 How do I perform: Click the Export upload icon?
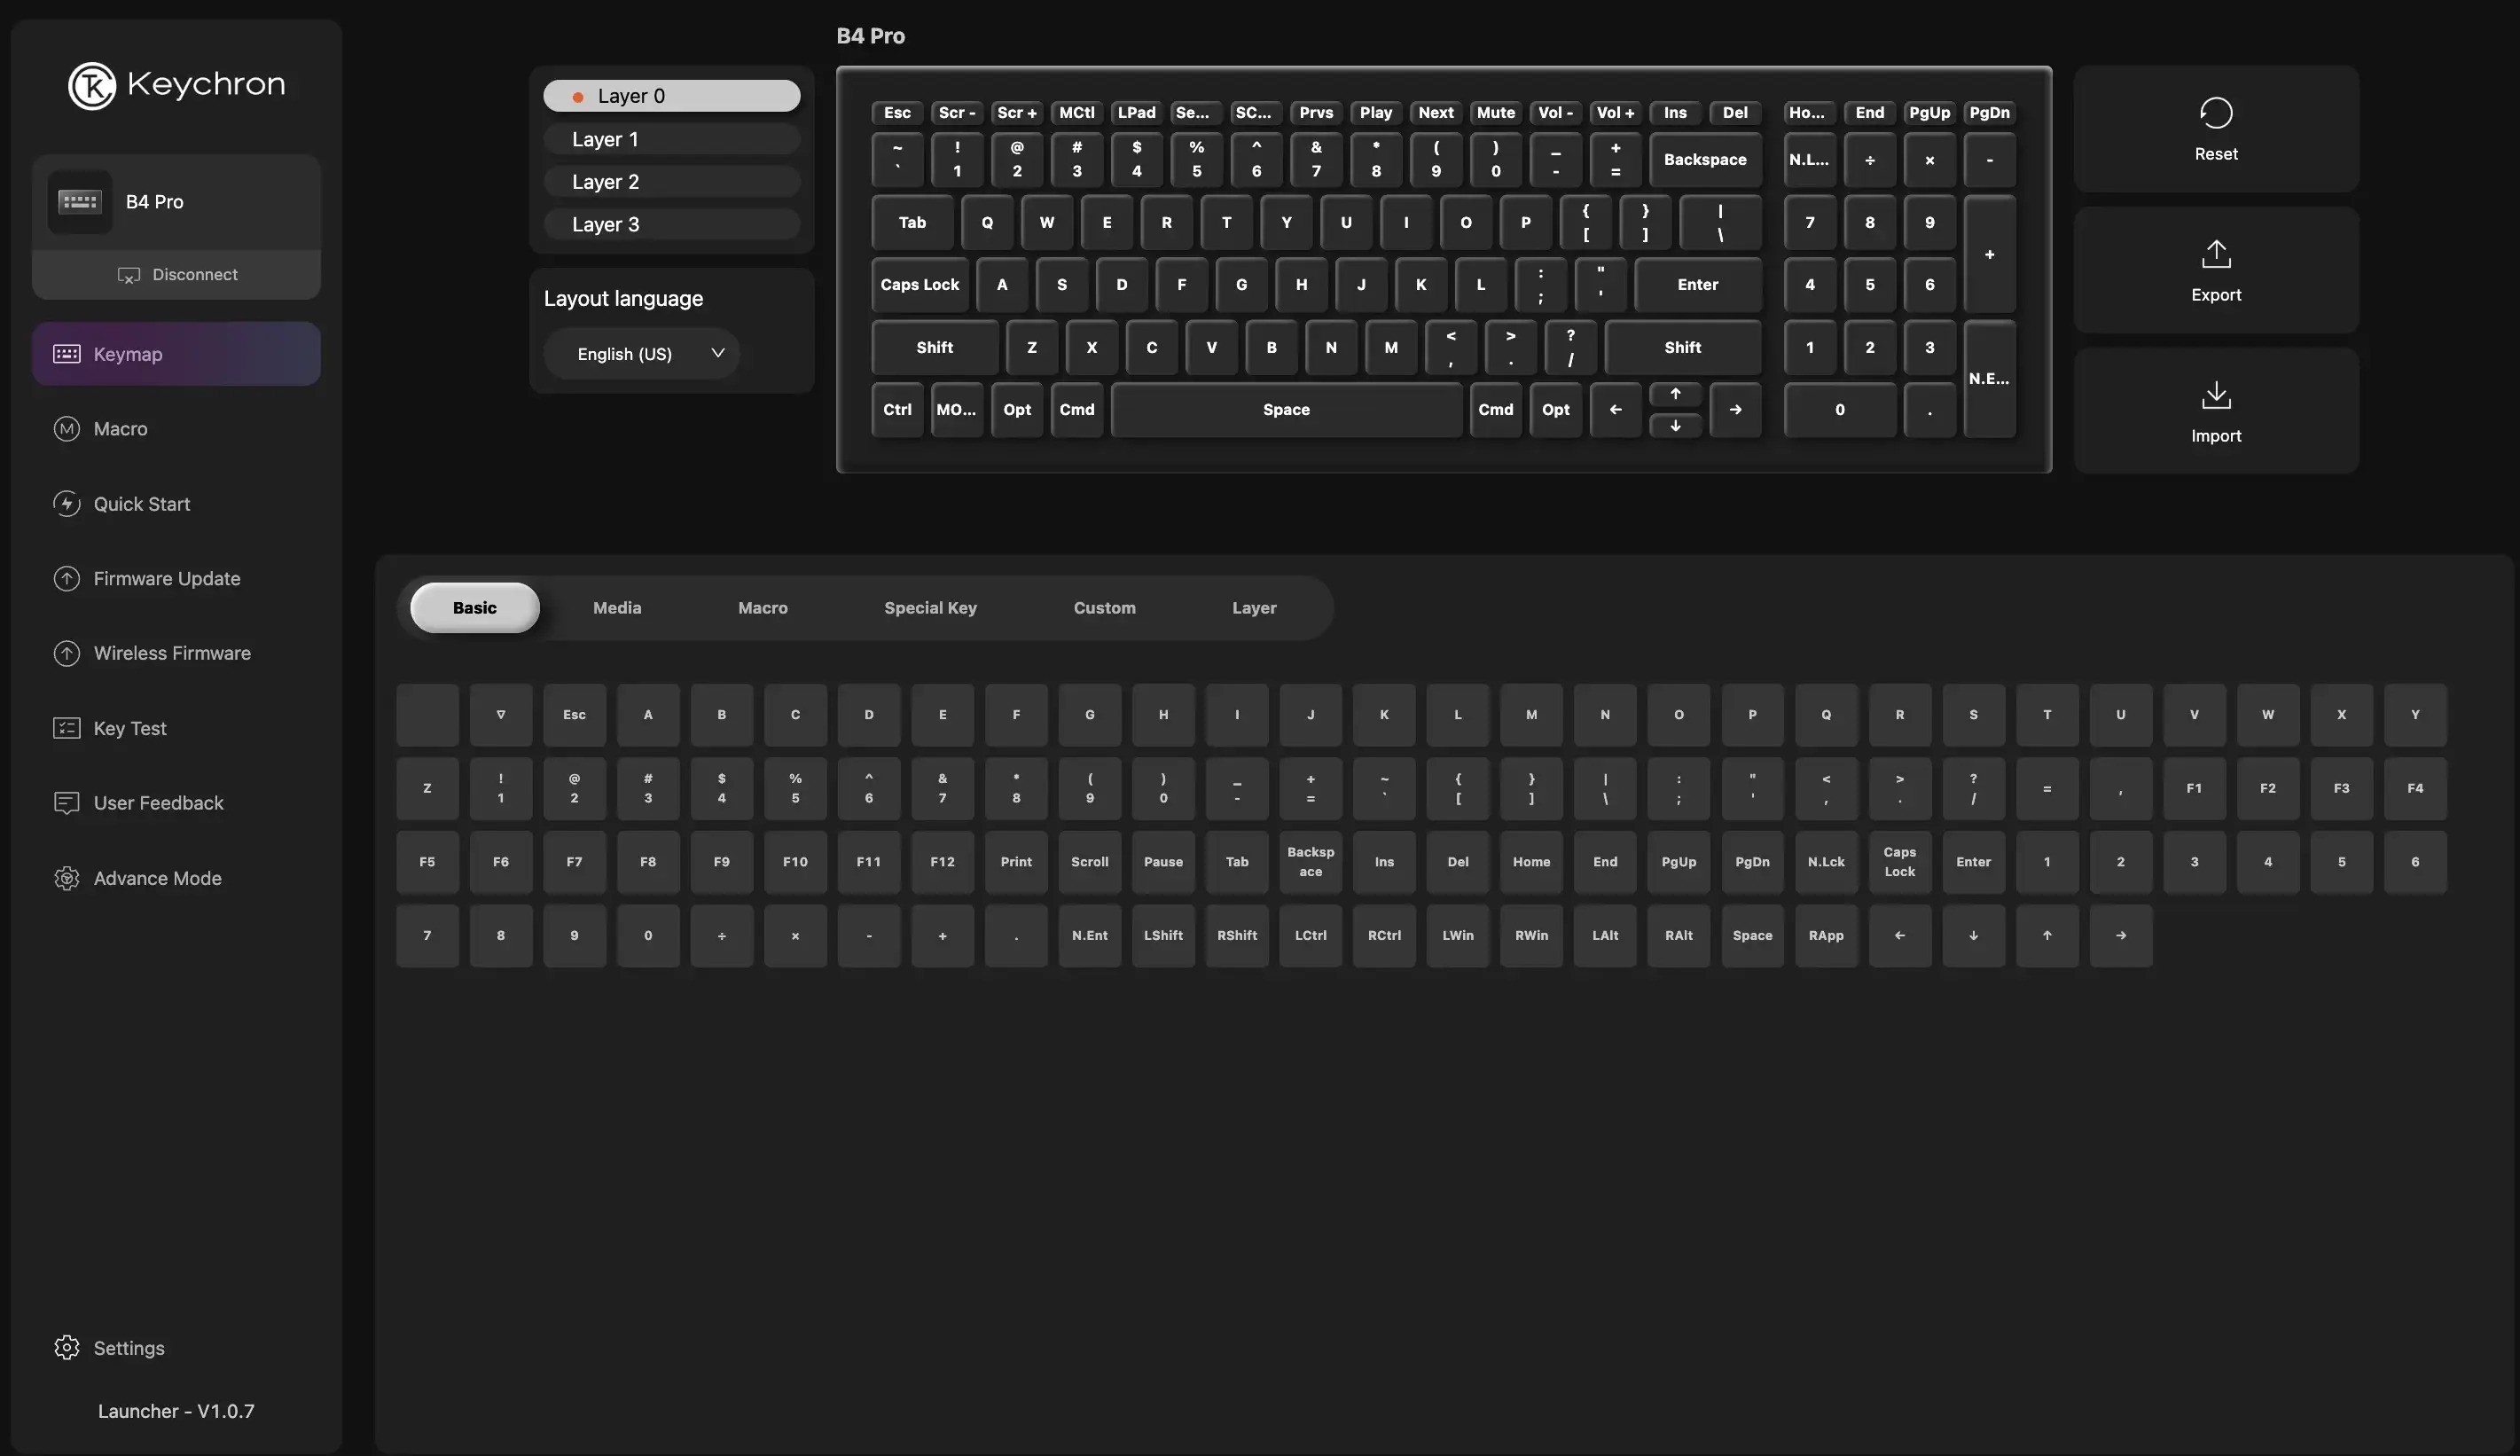point(2215,254)
